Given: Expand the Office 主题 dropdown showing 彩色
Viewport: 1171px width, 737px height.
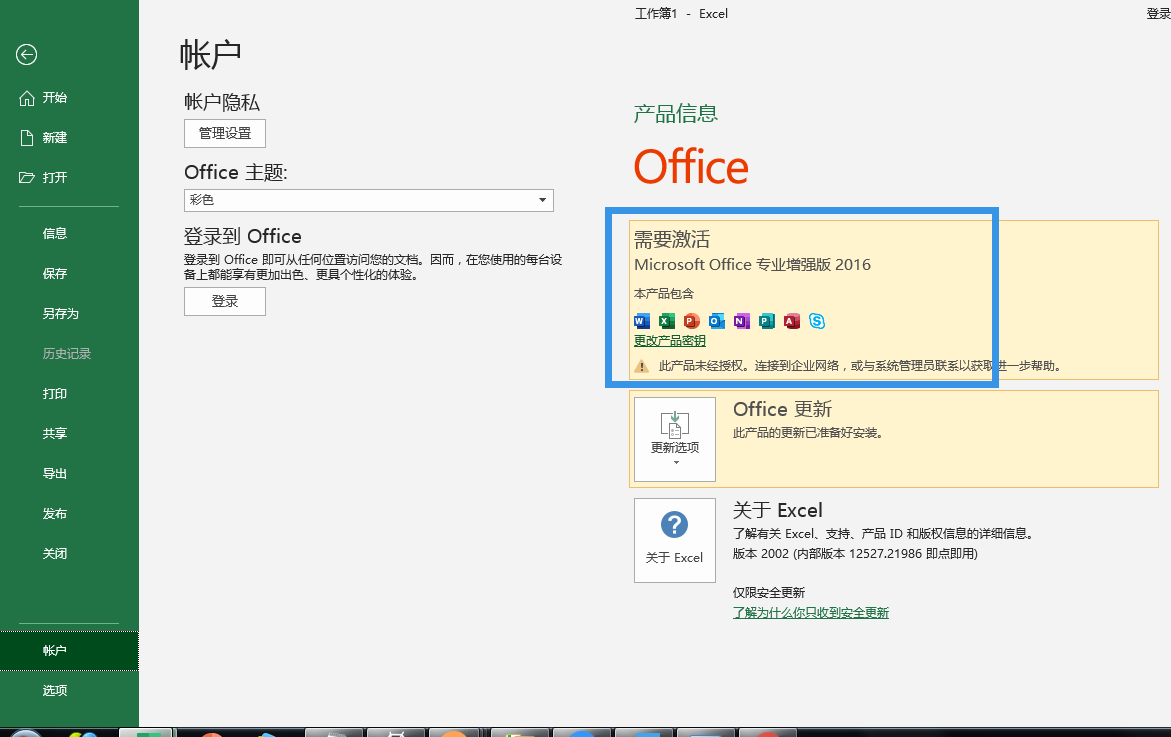Looking at the screenshot, I should tap(368, 200).
